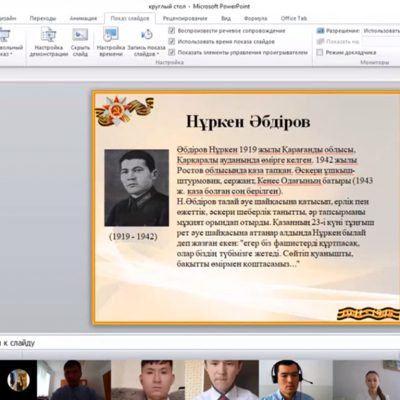This screenshot has width=400, height=400.
Task: Toggle Использовать время показа слайдов checkbox
Action: coord(172,42)
